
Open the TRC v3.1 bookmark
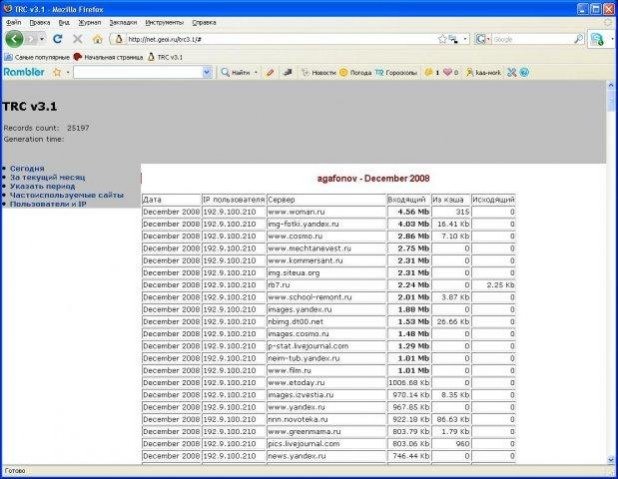pos(165,57)
